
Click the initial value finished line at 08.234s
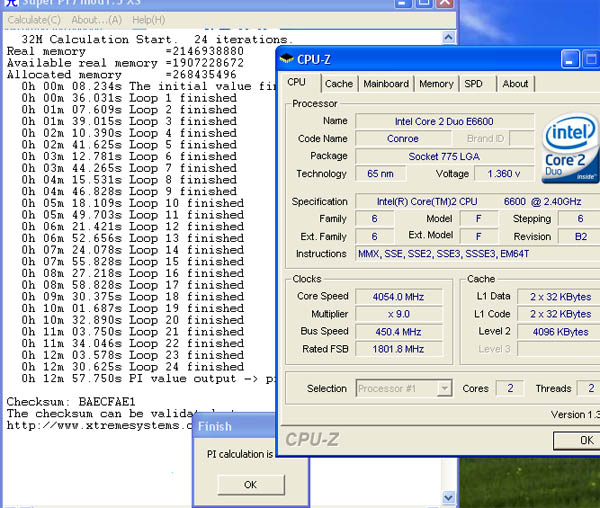148,86
